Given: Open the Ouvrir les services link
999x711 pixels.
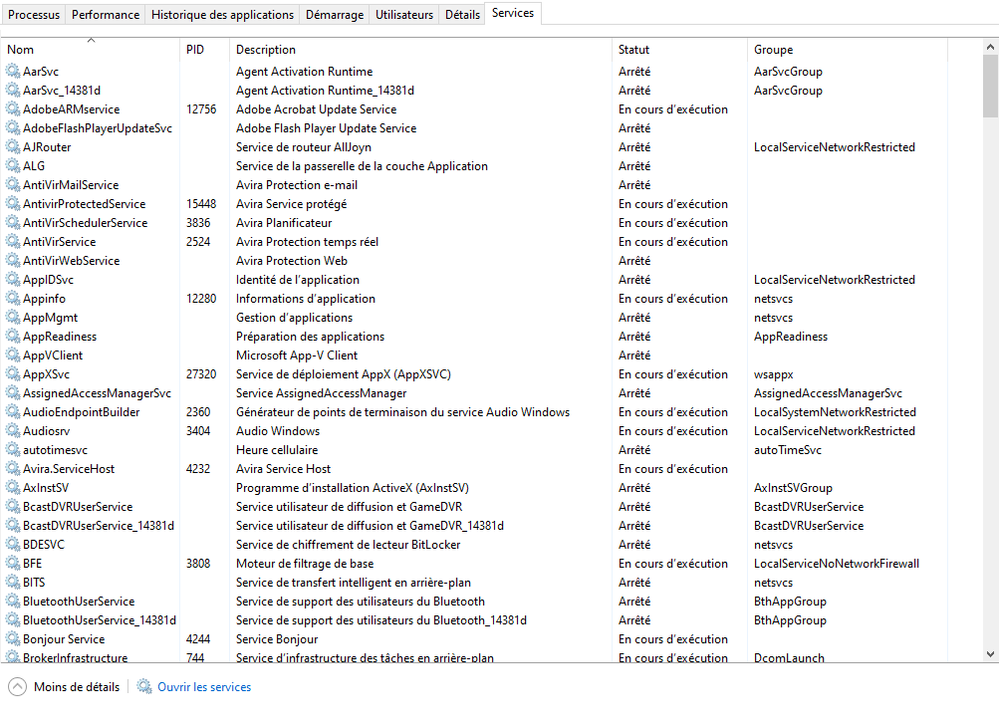Looking at the screenshot, I should coord(204,687).
